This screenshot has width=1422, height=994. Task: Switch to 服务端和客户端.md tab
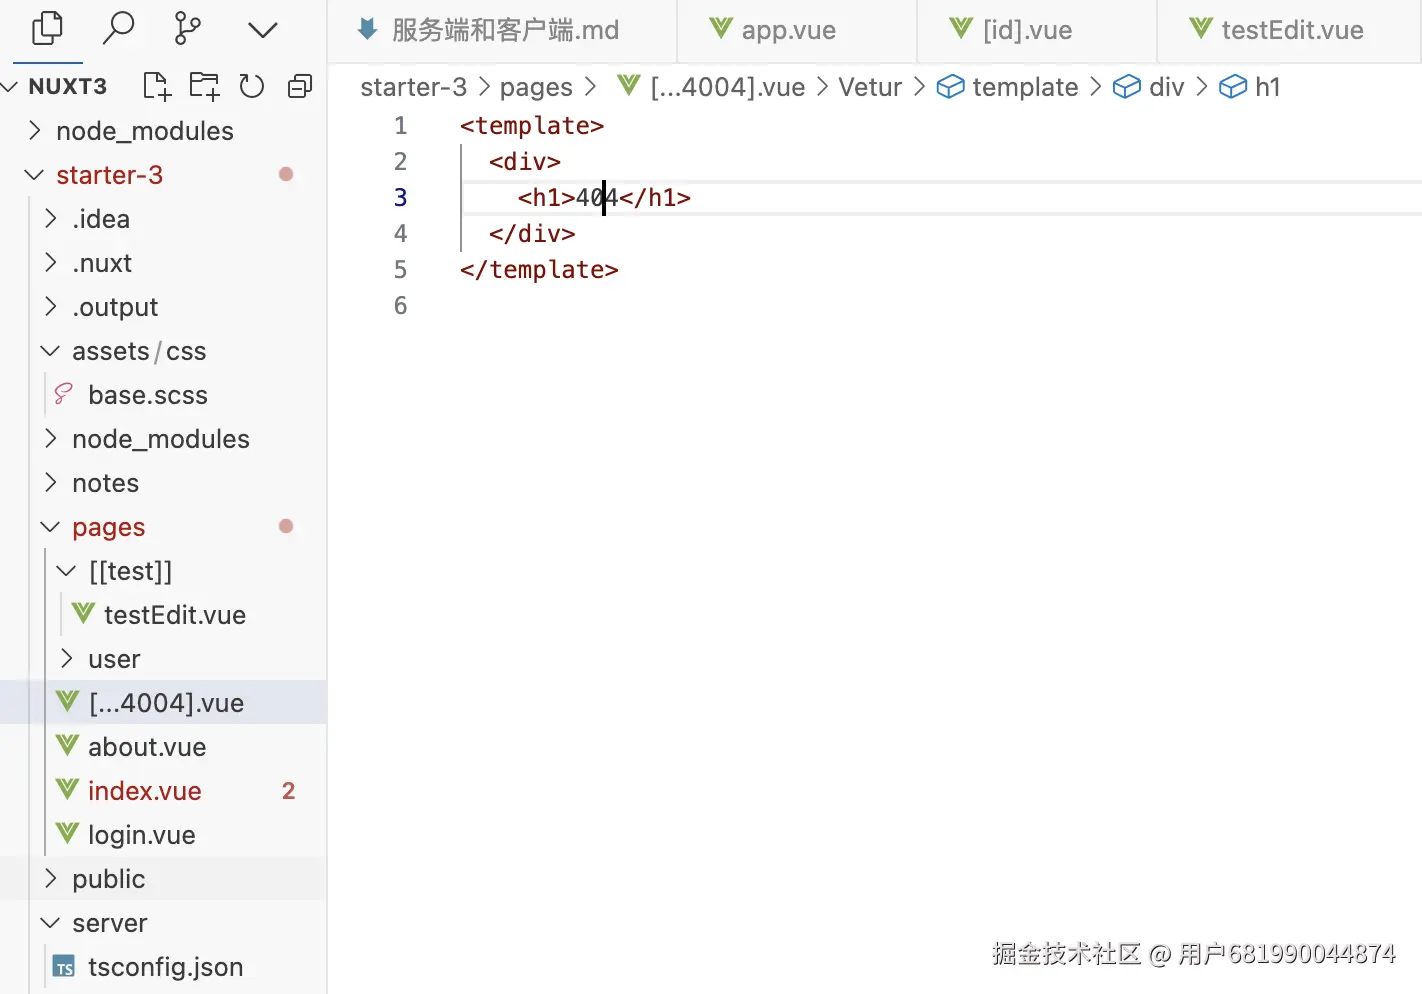[503, 31]
